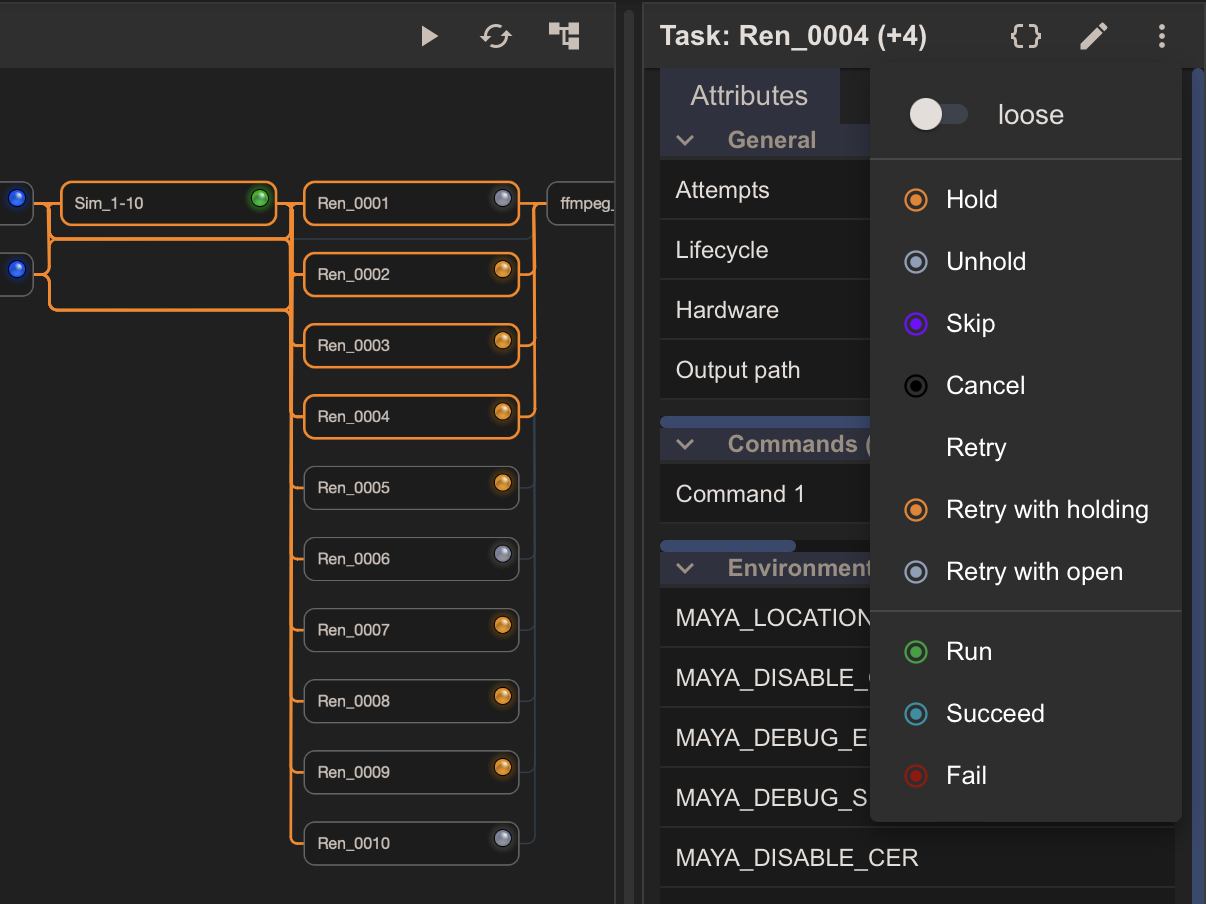Click gray status light on Ren_0001
This screenshot has height=904, width=1206.
(503, 198)
